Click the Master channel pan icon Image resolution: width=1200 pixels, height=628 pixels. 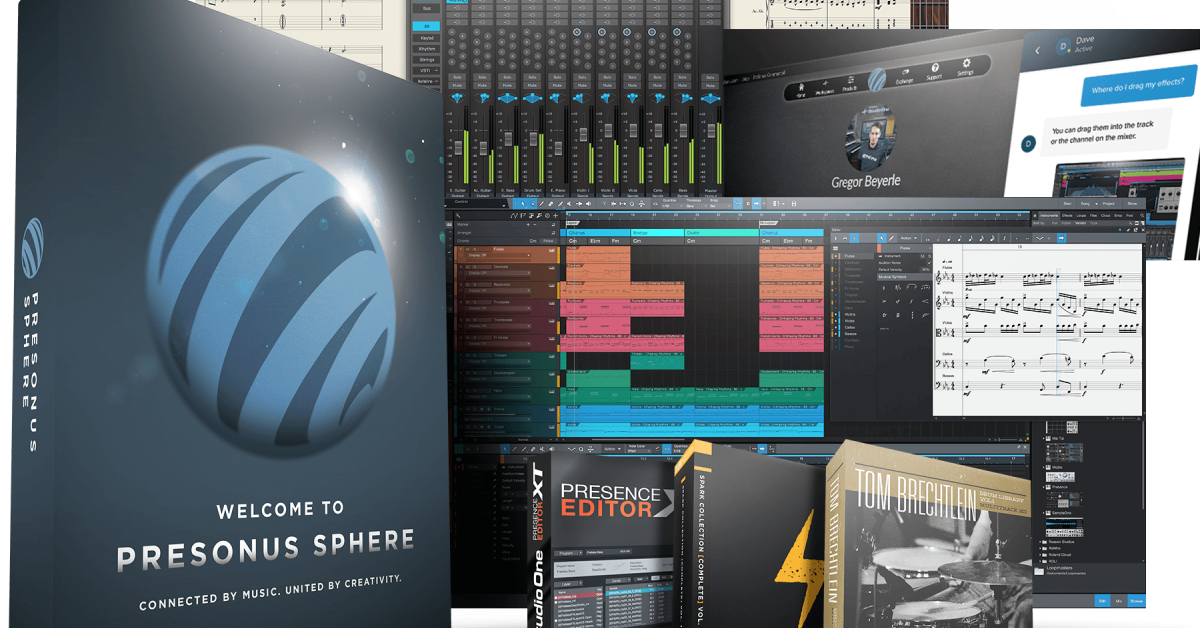[710, 98]
